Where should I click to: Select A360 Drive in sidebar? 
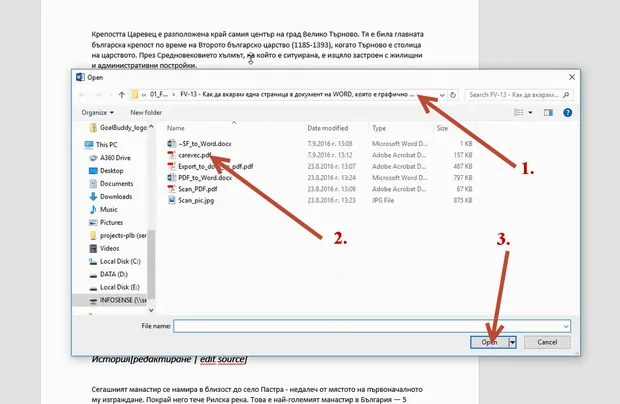(x=115, y=158)
